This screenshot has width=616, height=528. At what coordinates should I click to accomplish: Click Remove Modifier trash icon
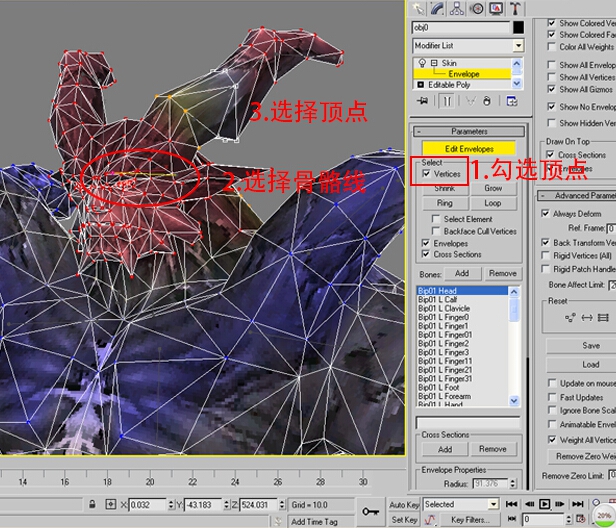pos(487,101)
